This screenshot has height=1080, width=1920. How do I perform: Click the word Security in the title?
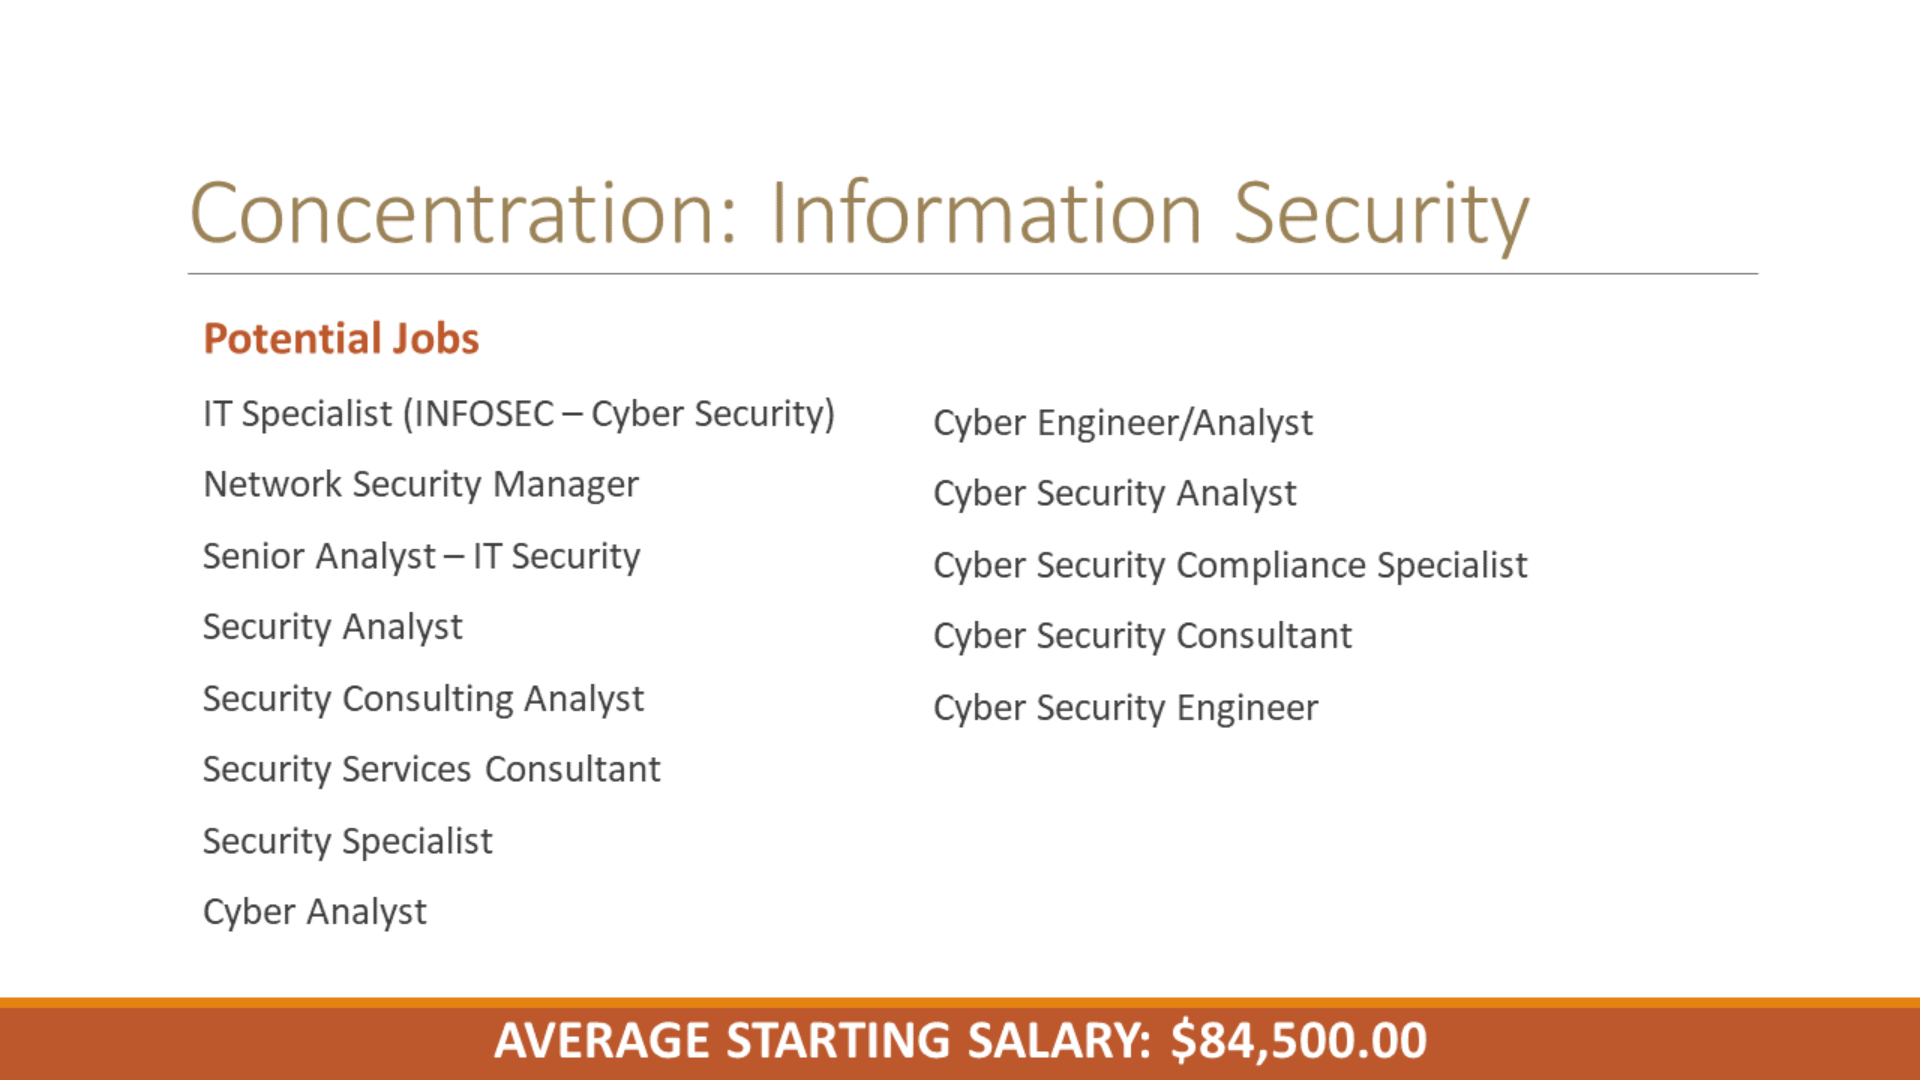pos(1381,216)
